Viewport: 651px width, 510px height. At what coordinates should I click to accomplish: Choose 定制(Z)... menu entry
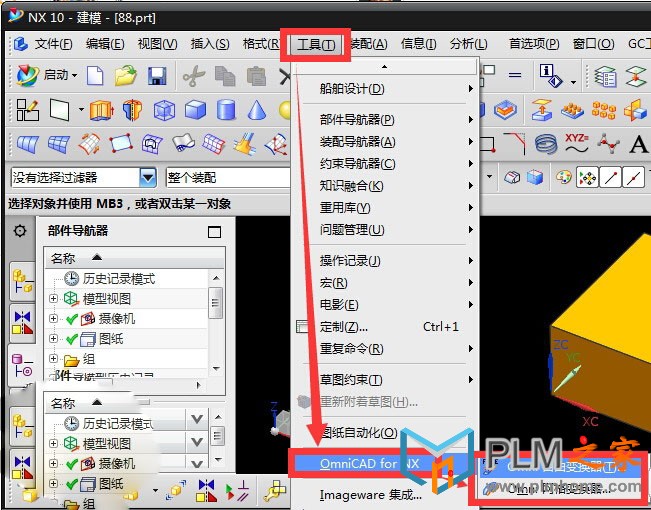click(x=387, y=327)
